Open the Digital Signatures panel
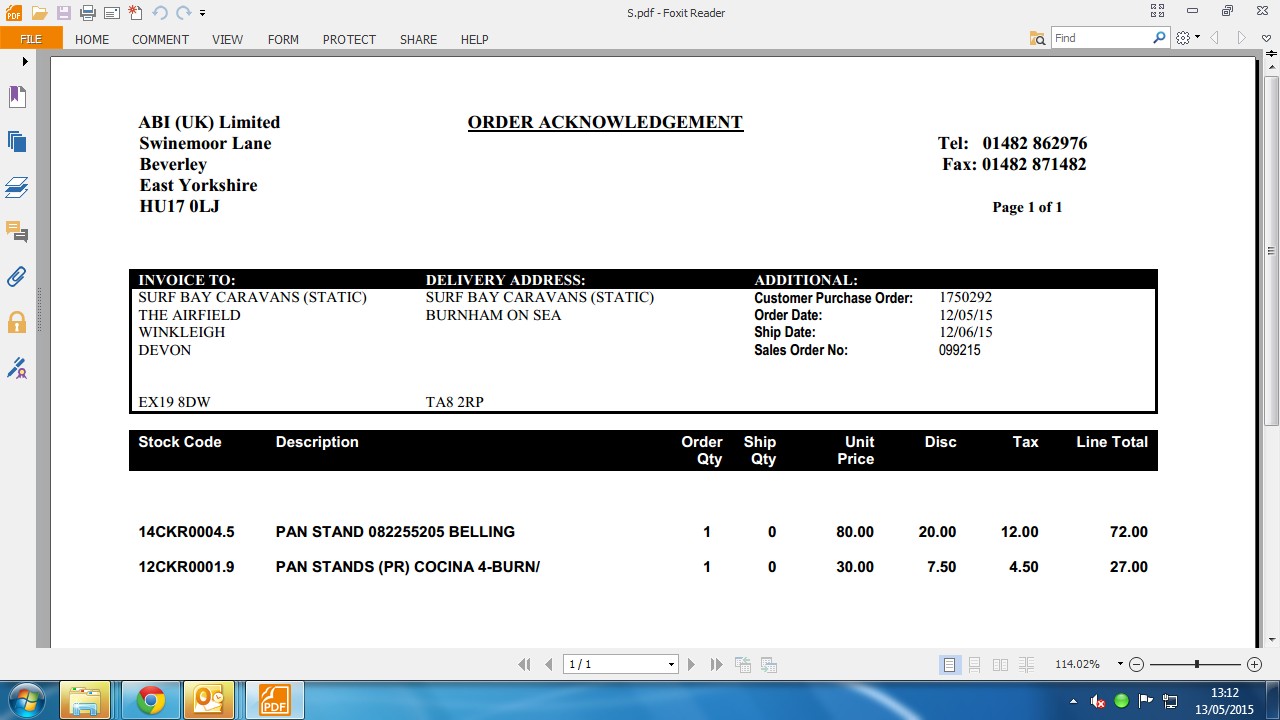 pos(17,368)
